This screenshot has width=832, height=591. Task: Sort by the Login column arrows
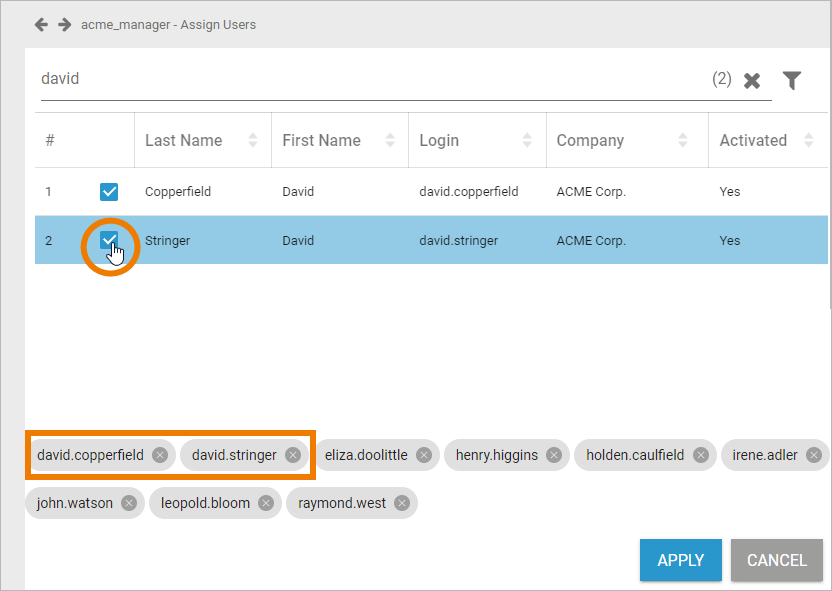[527, 140]
